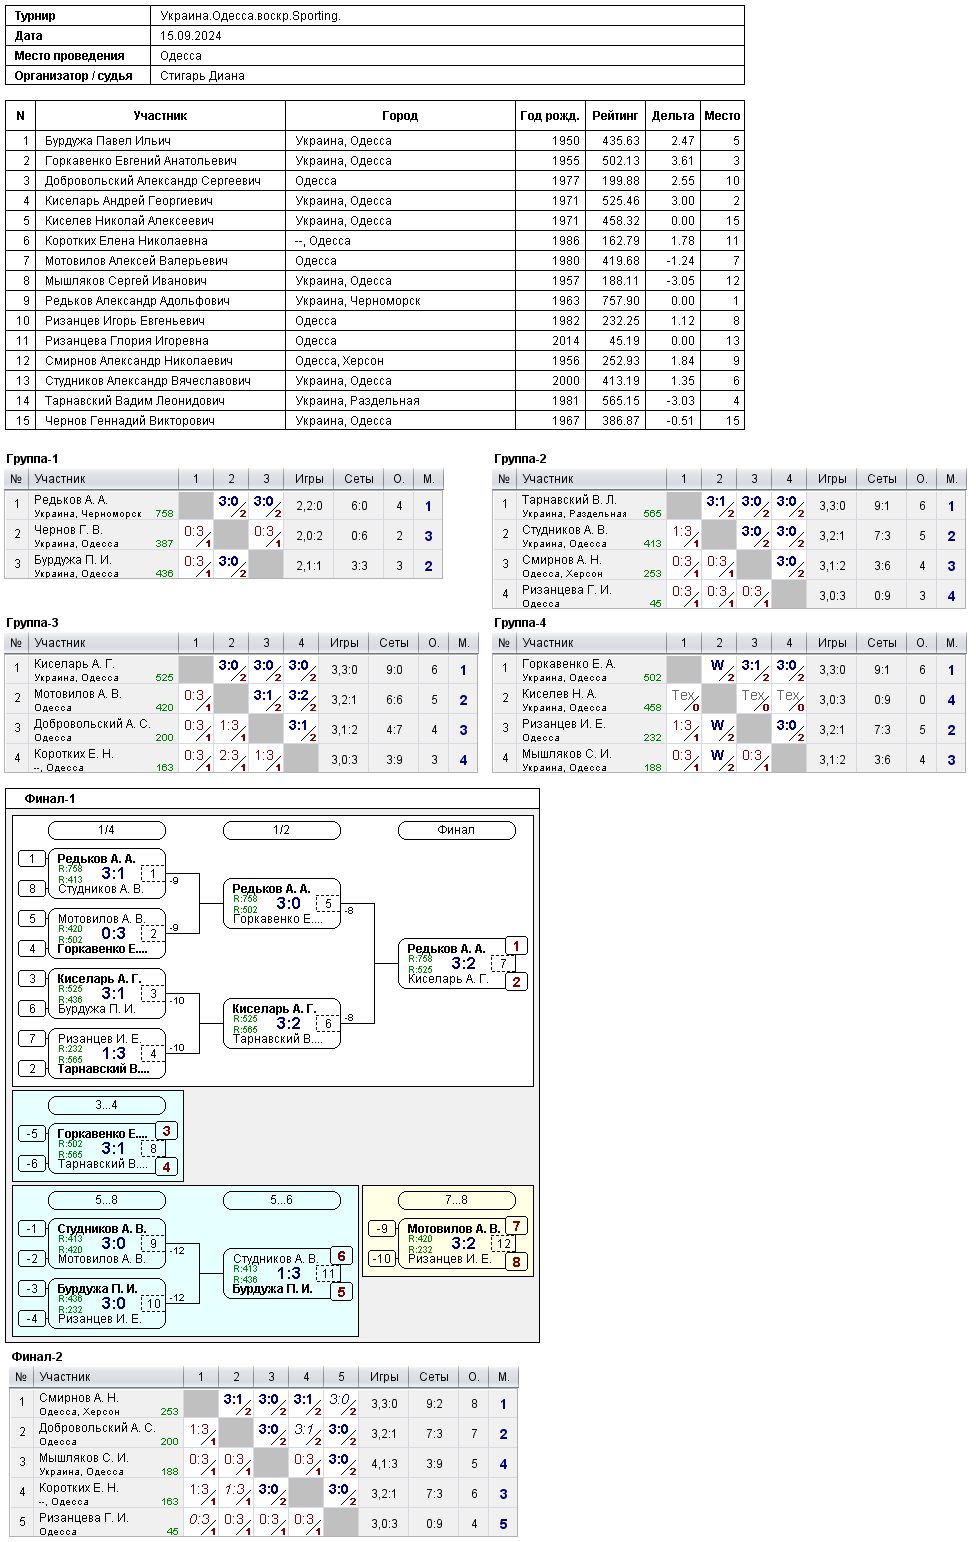
Task: Click the rating value 45.19
Action: pyautogui.click(x=625, y=341)
